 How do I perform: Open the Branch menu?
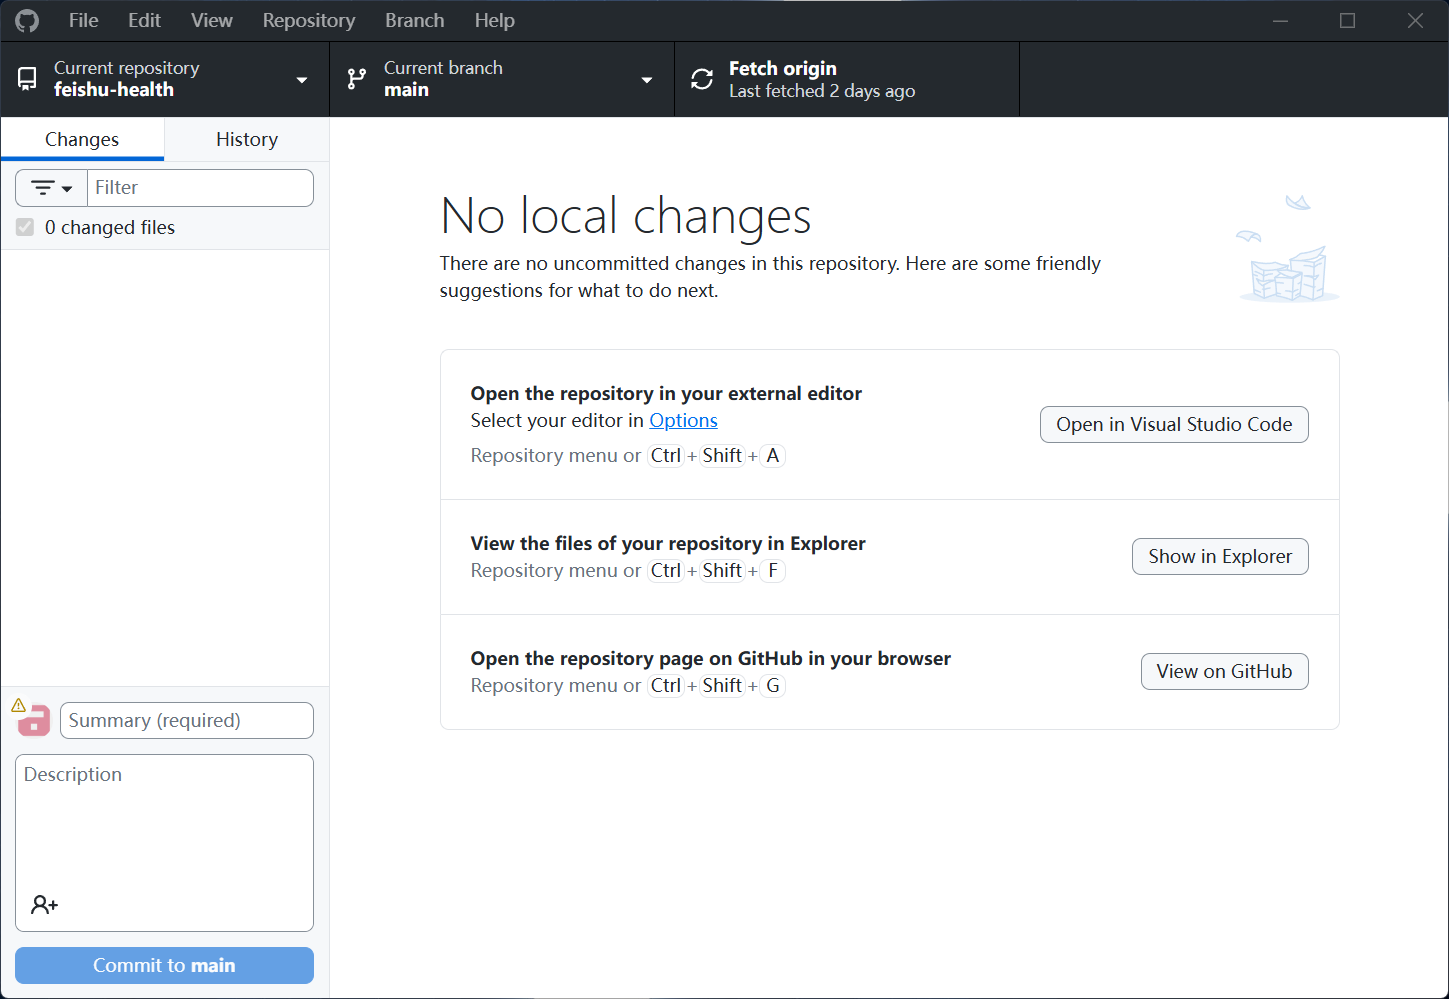click(414, 20)
